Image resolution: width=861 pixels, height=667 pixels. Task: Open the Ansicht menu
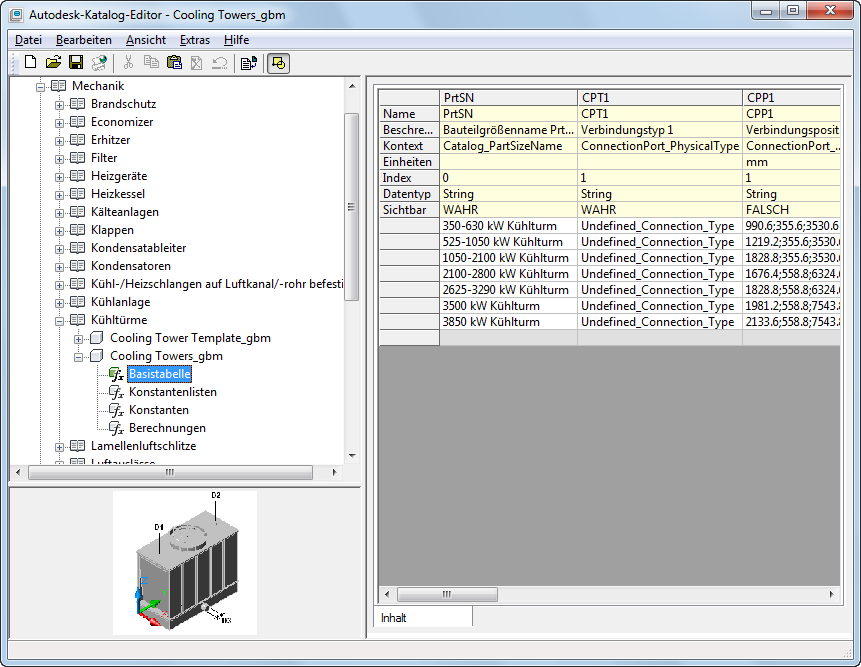(146, 40)
